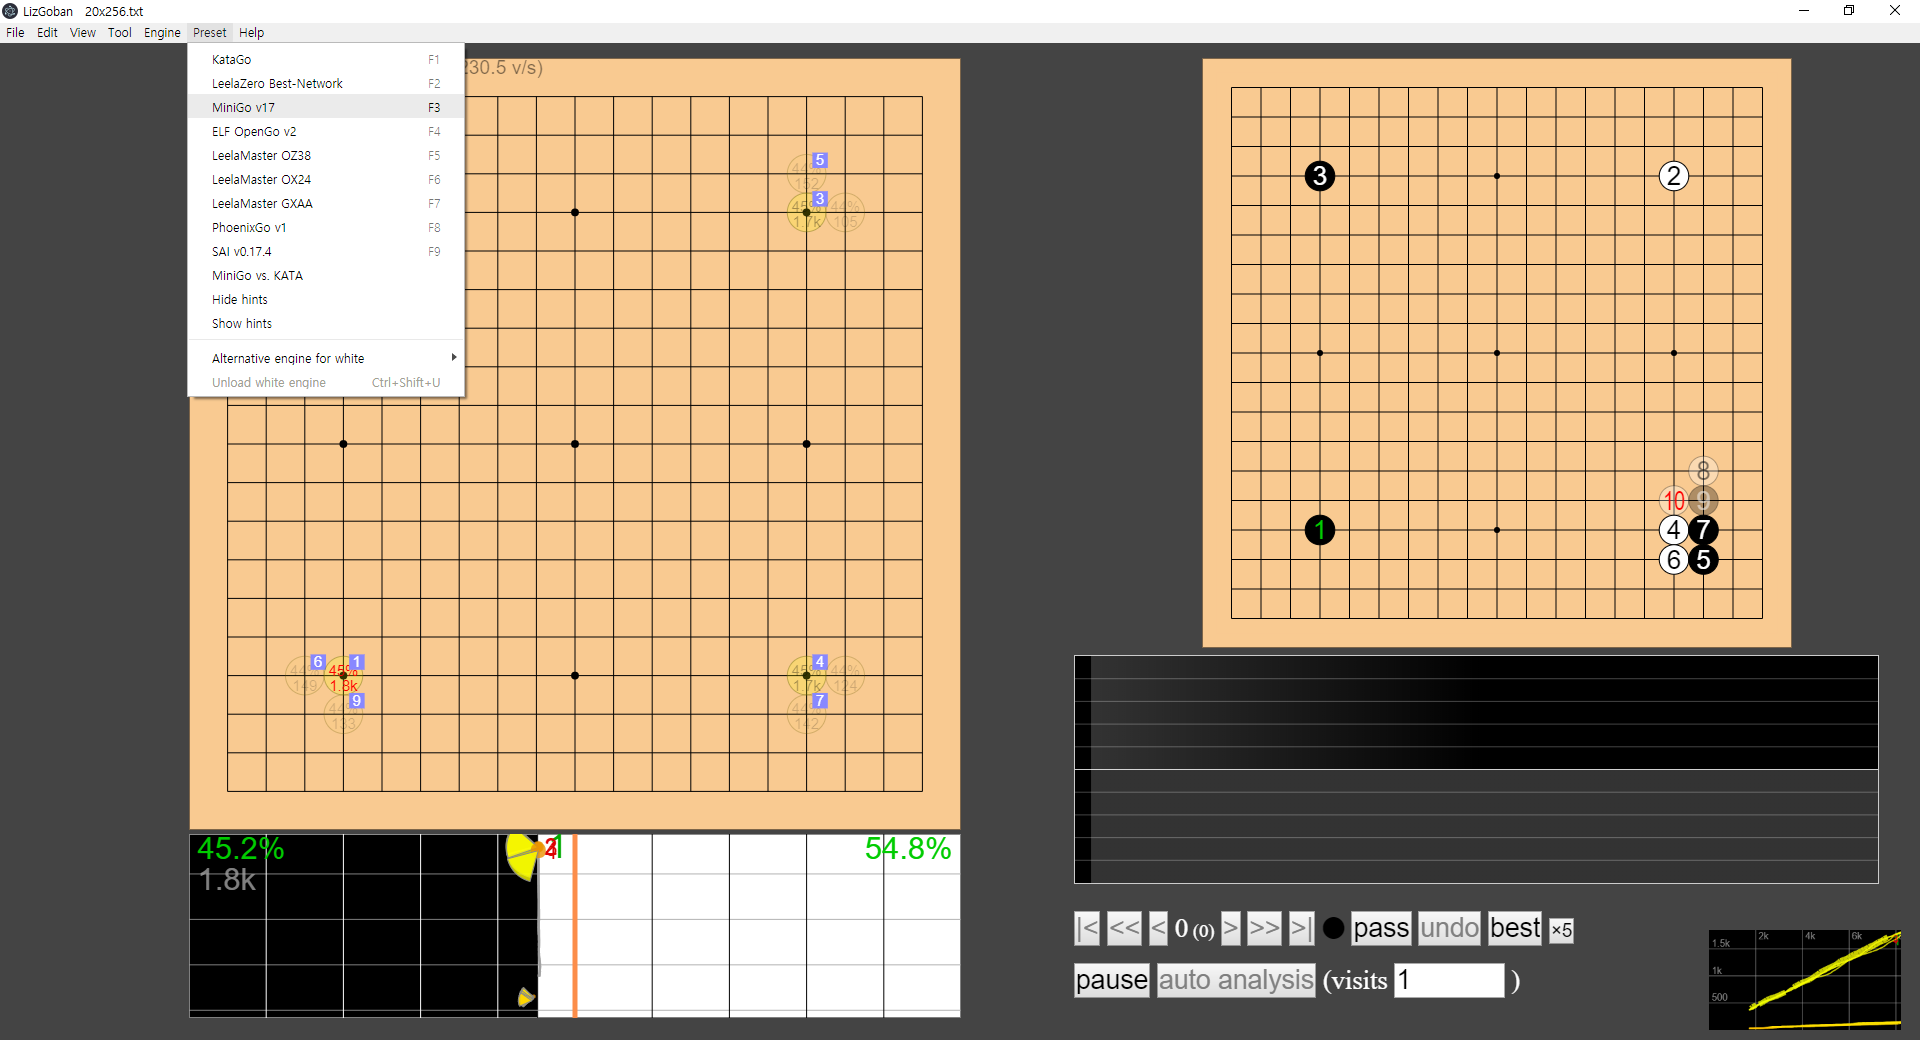Click the ×5 multiplier button
The image size is (1920, 1040).
coord(1561,930)
